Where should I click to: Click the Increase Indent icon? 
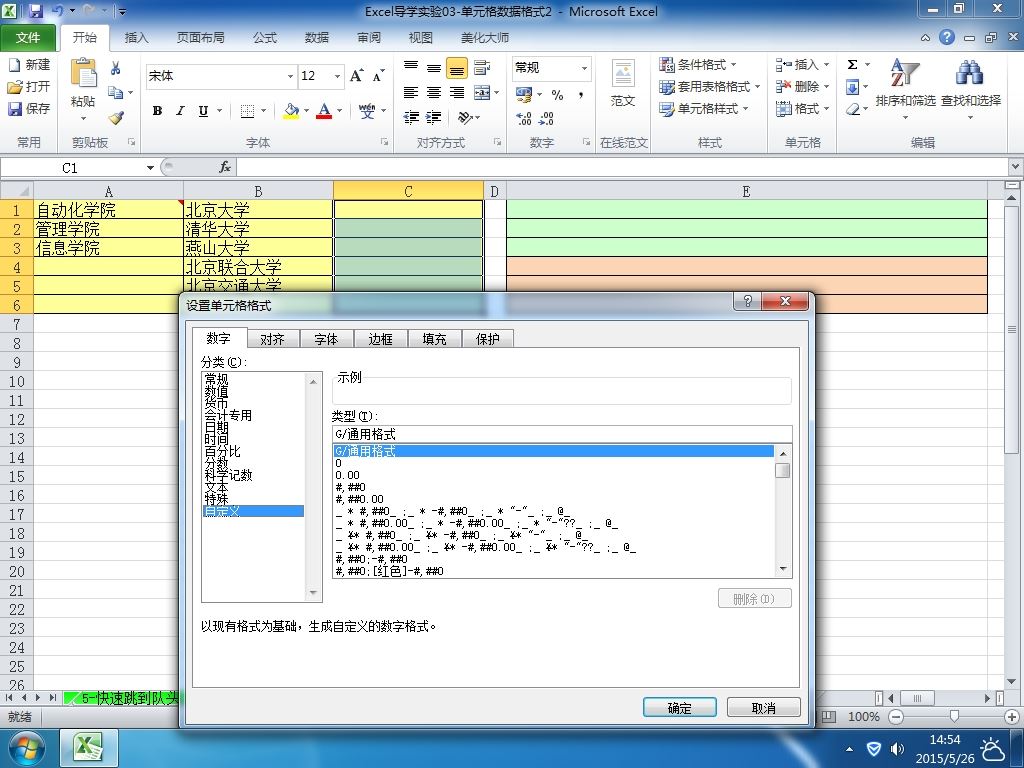point(434,118)
